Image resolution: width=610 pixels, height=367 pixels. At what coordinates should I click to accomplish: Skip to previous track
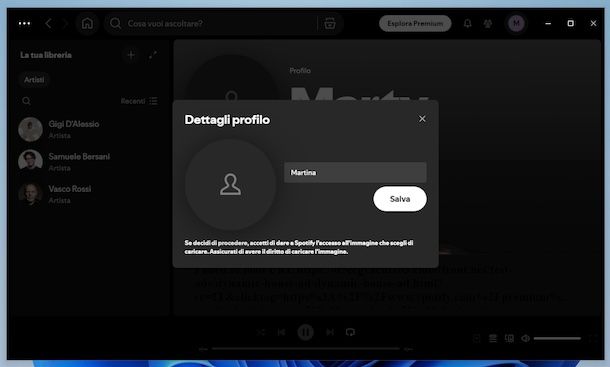281,332
